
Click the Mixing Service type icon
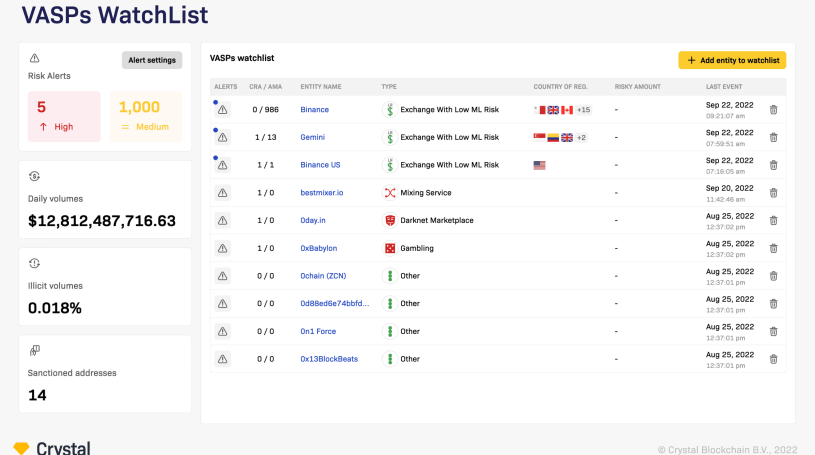tap(390, 193)
